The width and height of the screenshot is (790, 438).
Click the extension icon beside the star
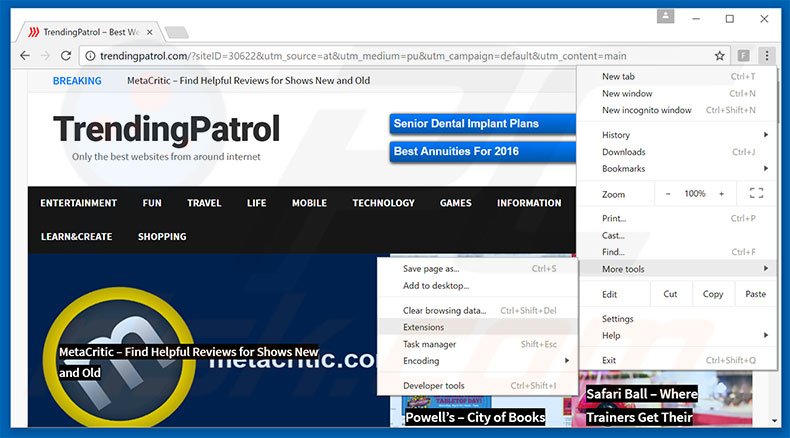pos(743,55)
